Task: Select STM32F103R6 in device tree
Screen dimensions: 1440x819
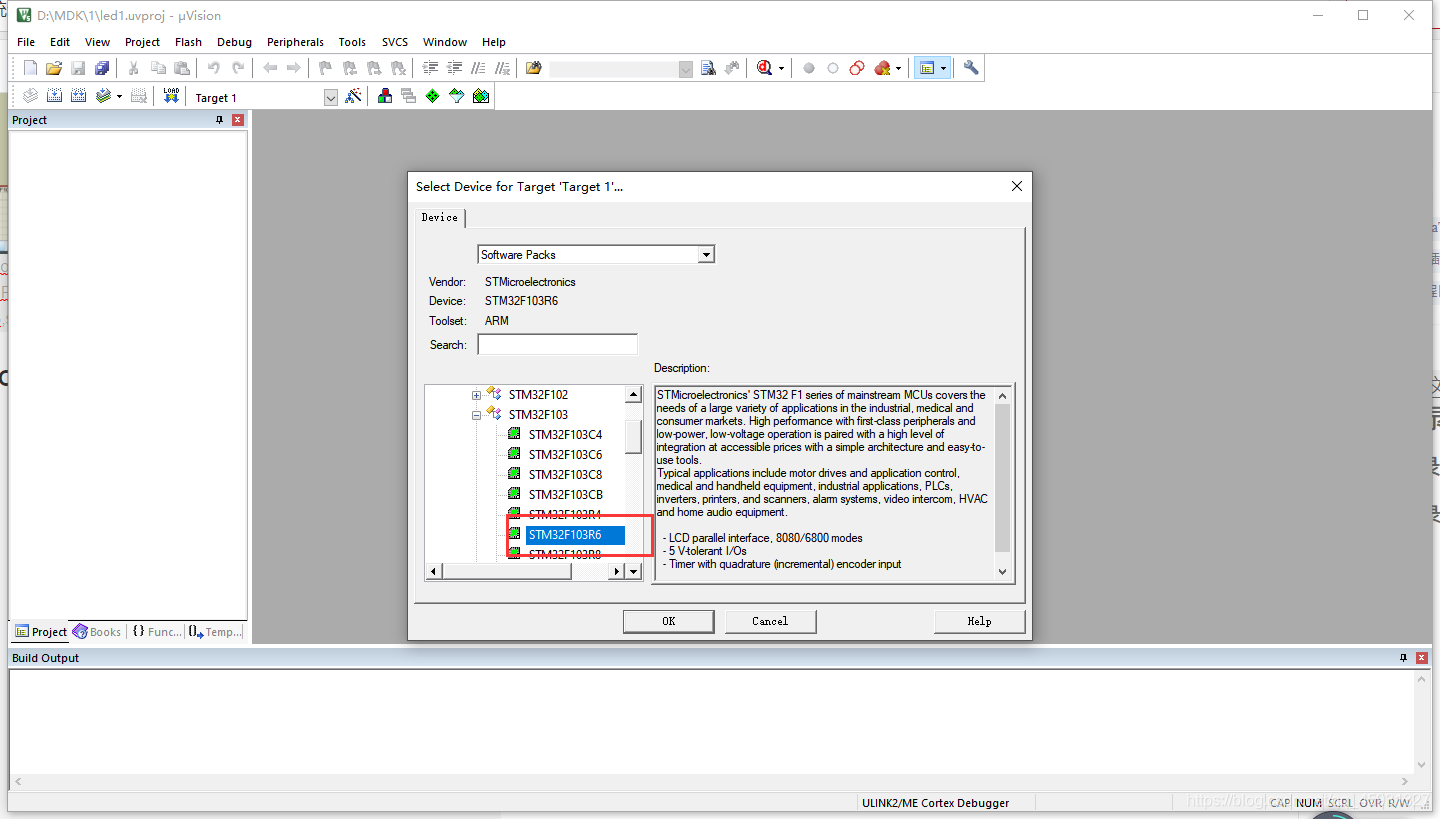Action: point(575,535)
